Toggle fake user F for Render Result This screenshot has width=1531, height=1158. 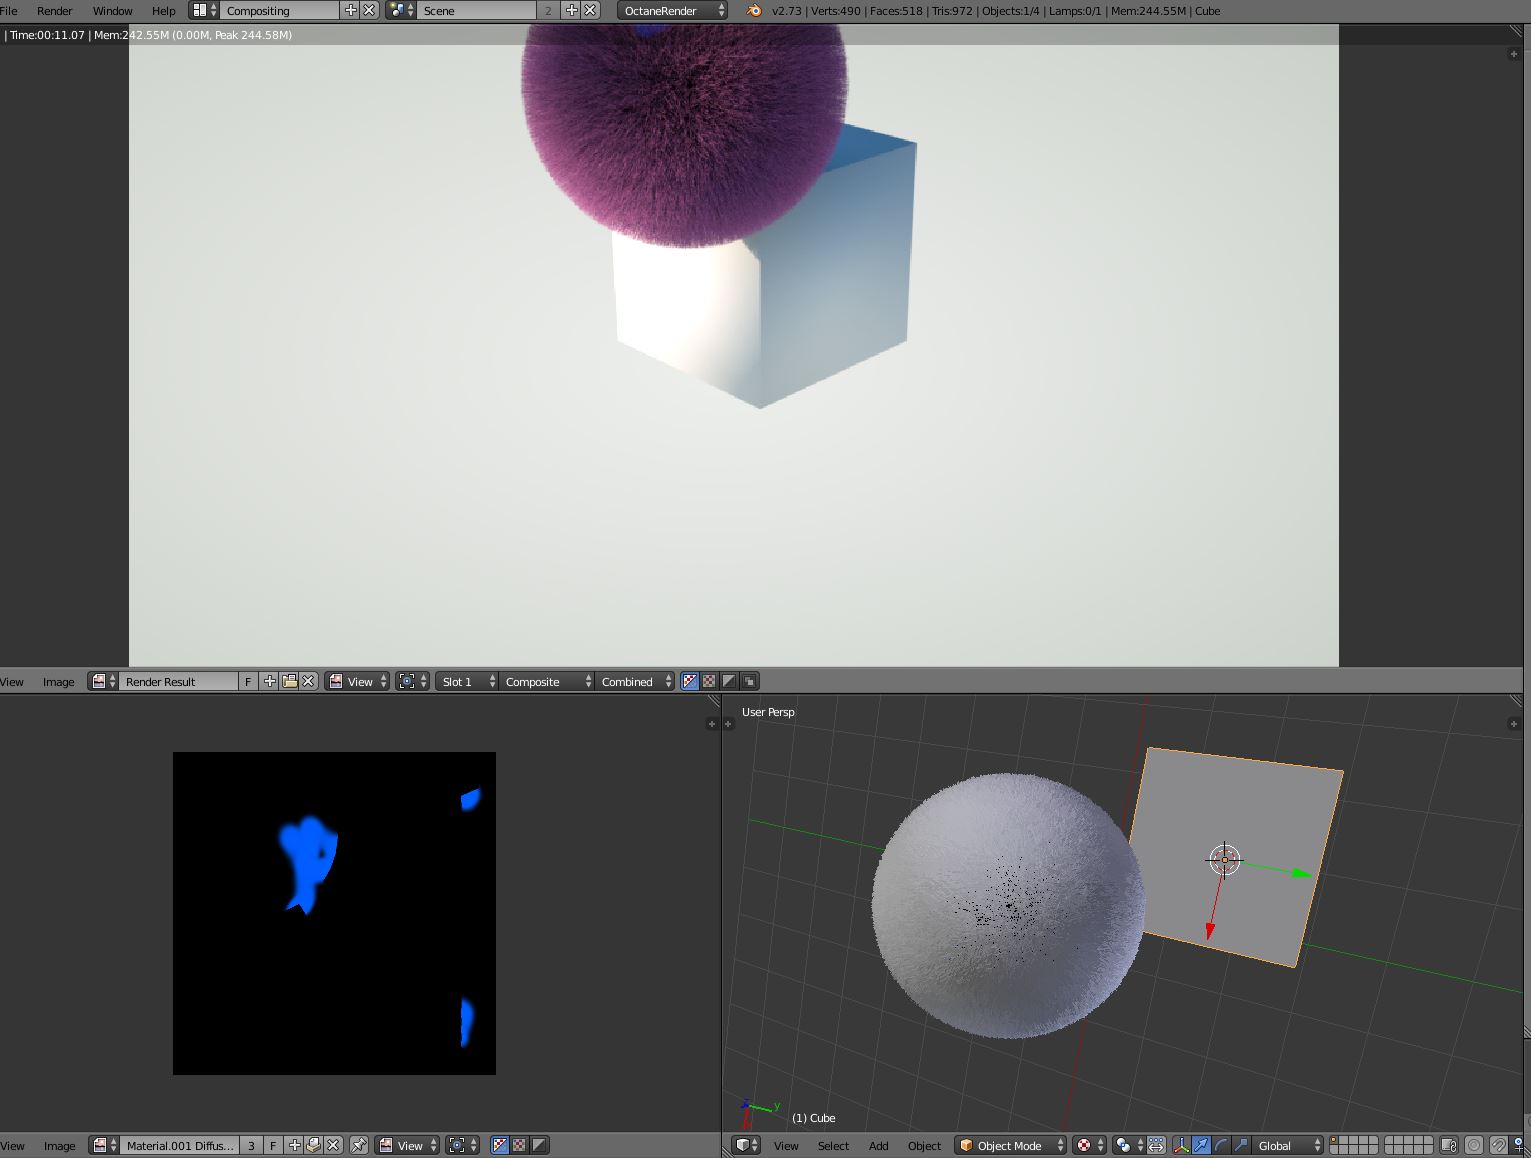click(248, 681)
